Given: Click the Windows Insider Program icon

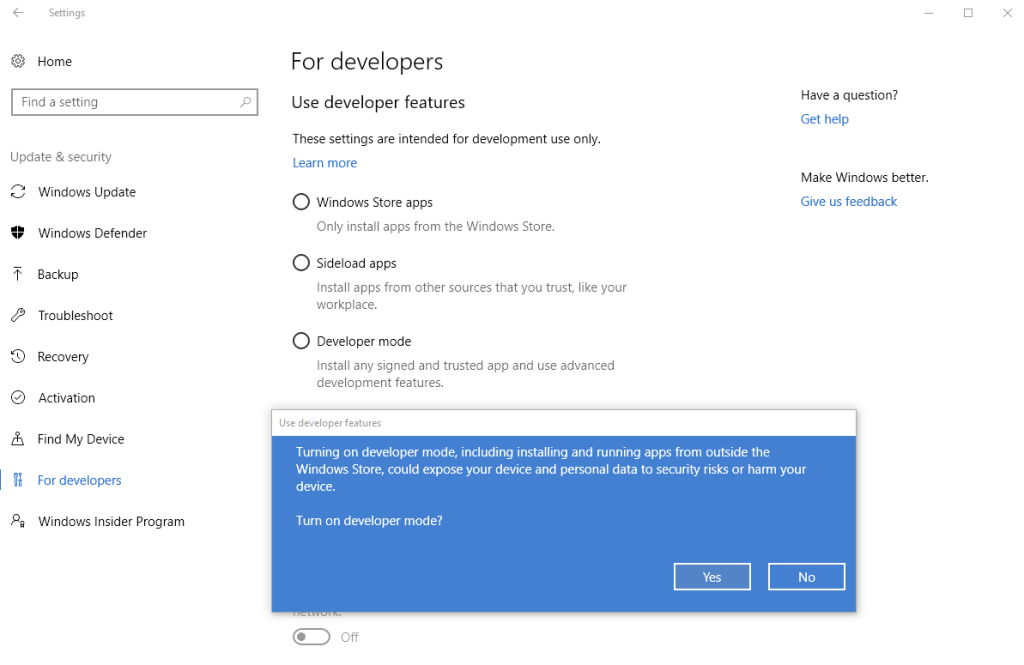Looking at the screenshot, I should pos(18,521).
